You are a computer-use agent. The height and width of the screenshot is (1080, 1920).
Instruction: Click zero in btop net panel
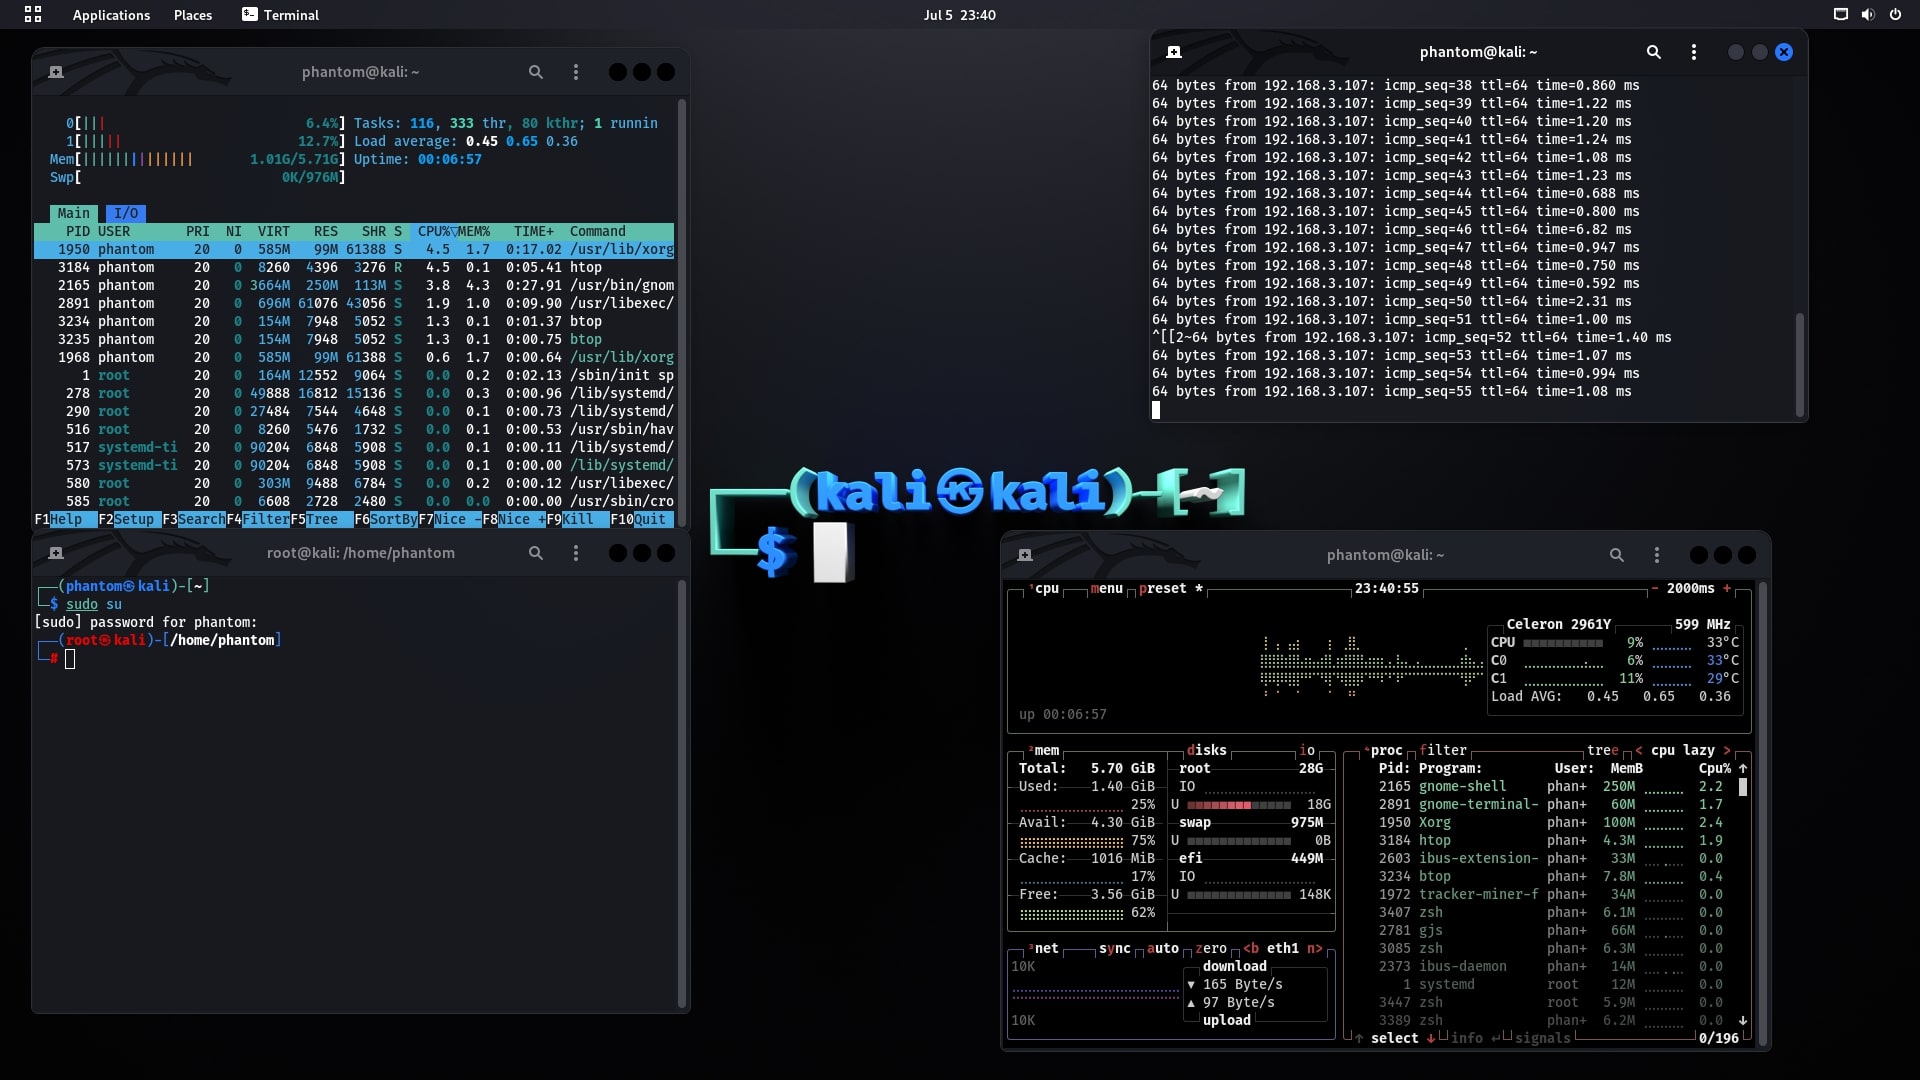1210,948
